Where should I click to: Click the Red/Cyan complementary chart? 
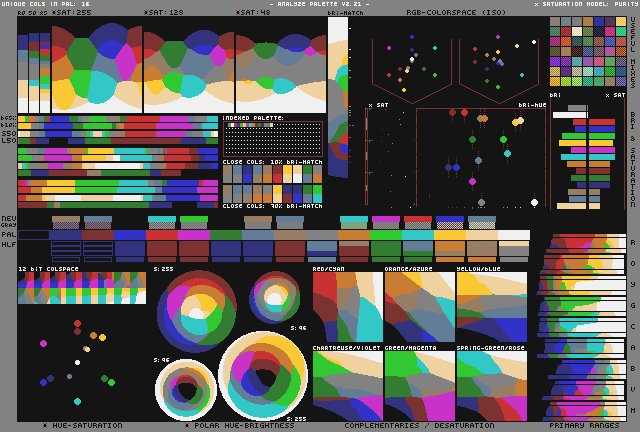(347, 307)
